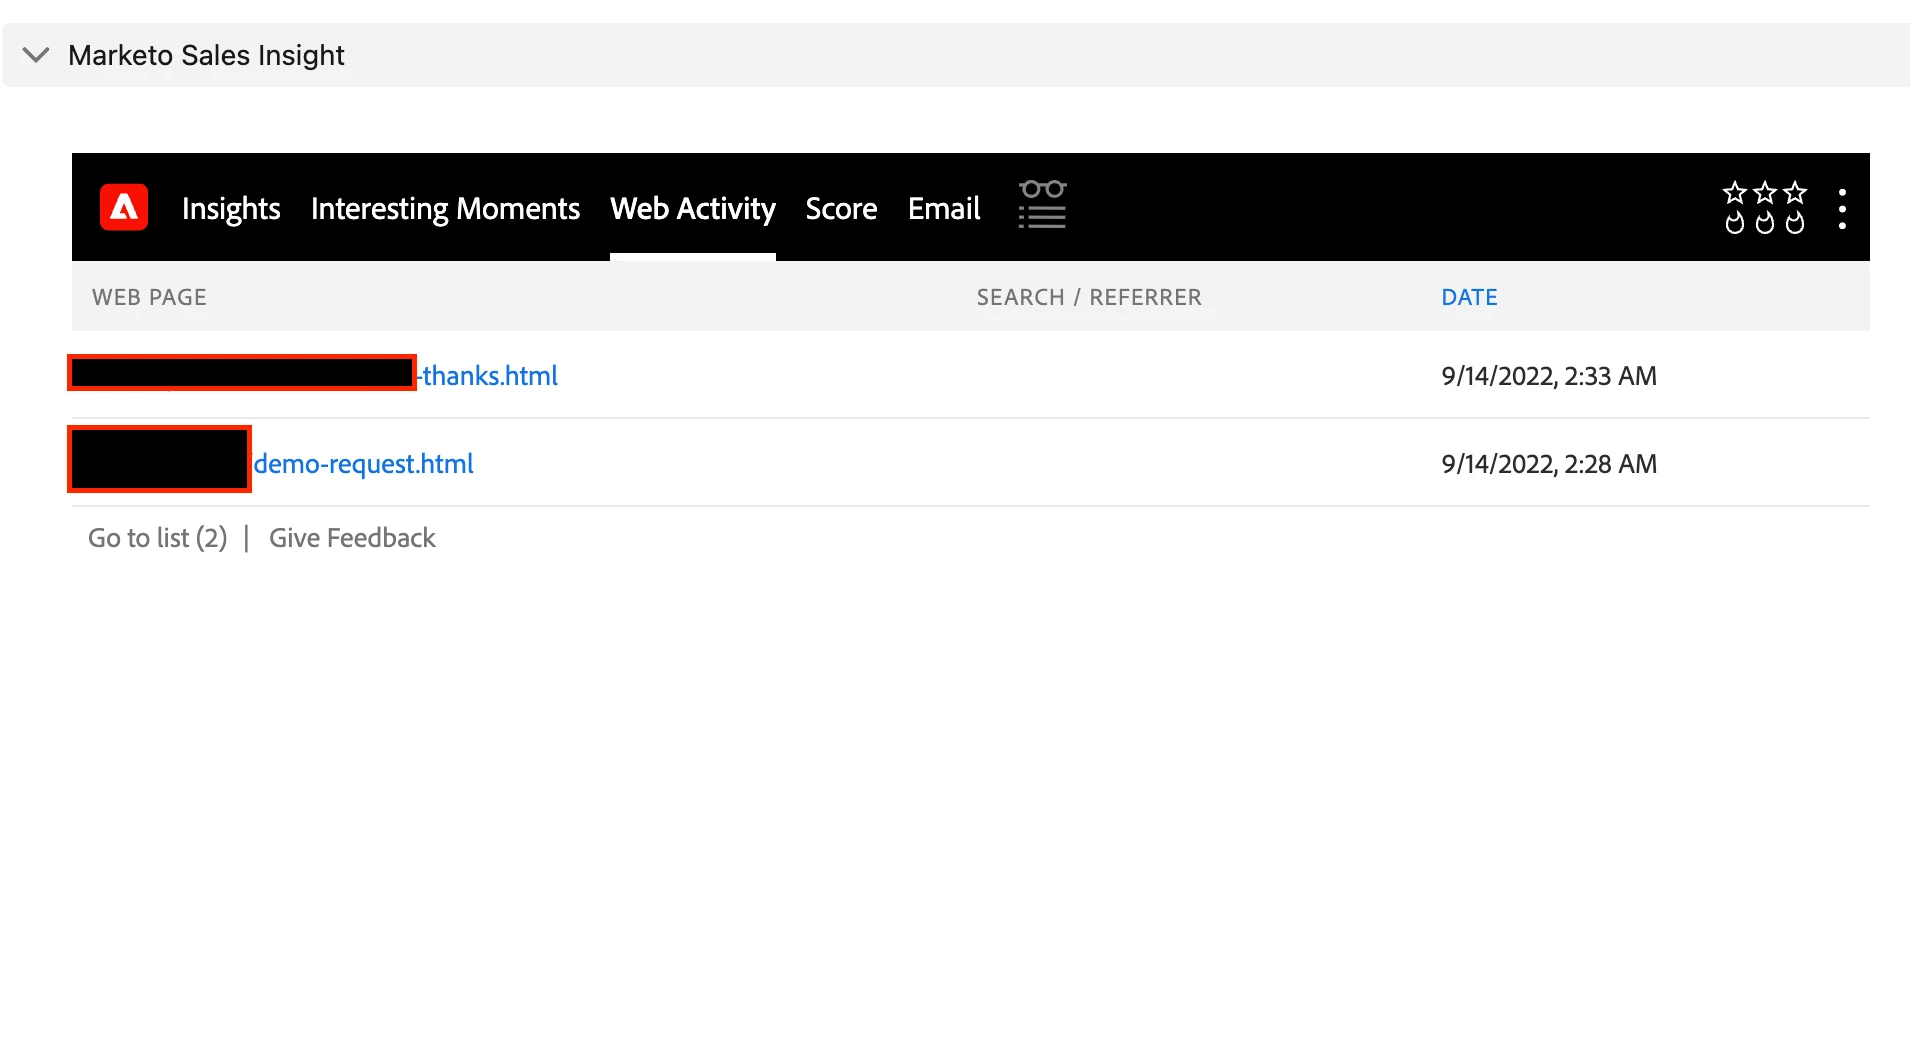The width and height of the screenshot is (1910, 1046).
Task: Open the Insights tab
Action: pos(231,208)
